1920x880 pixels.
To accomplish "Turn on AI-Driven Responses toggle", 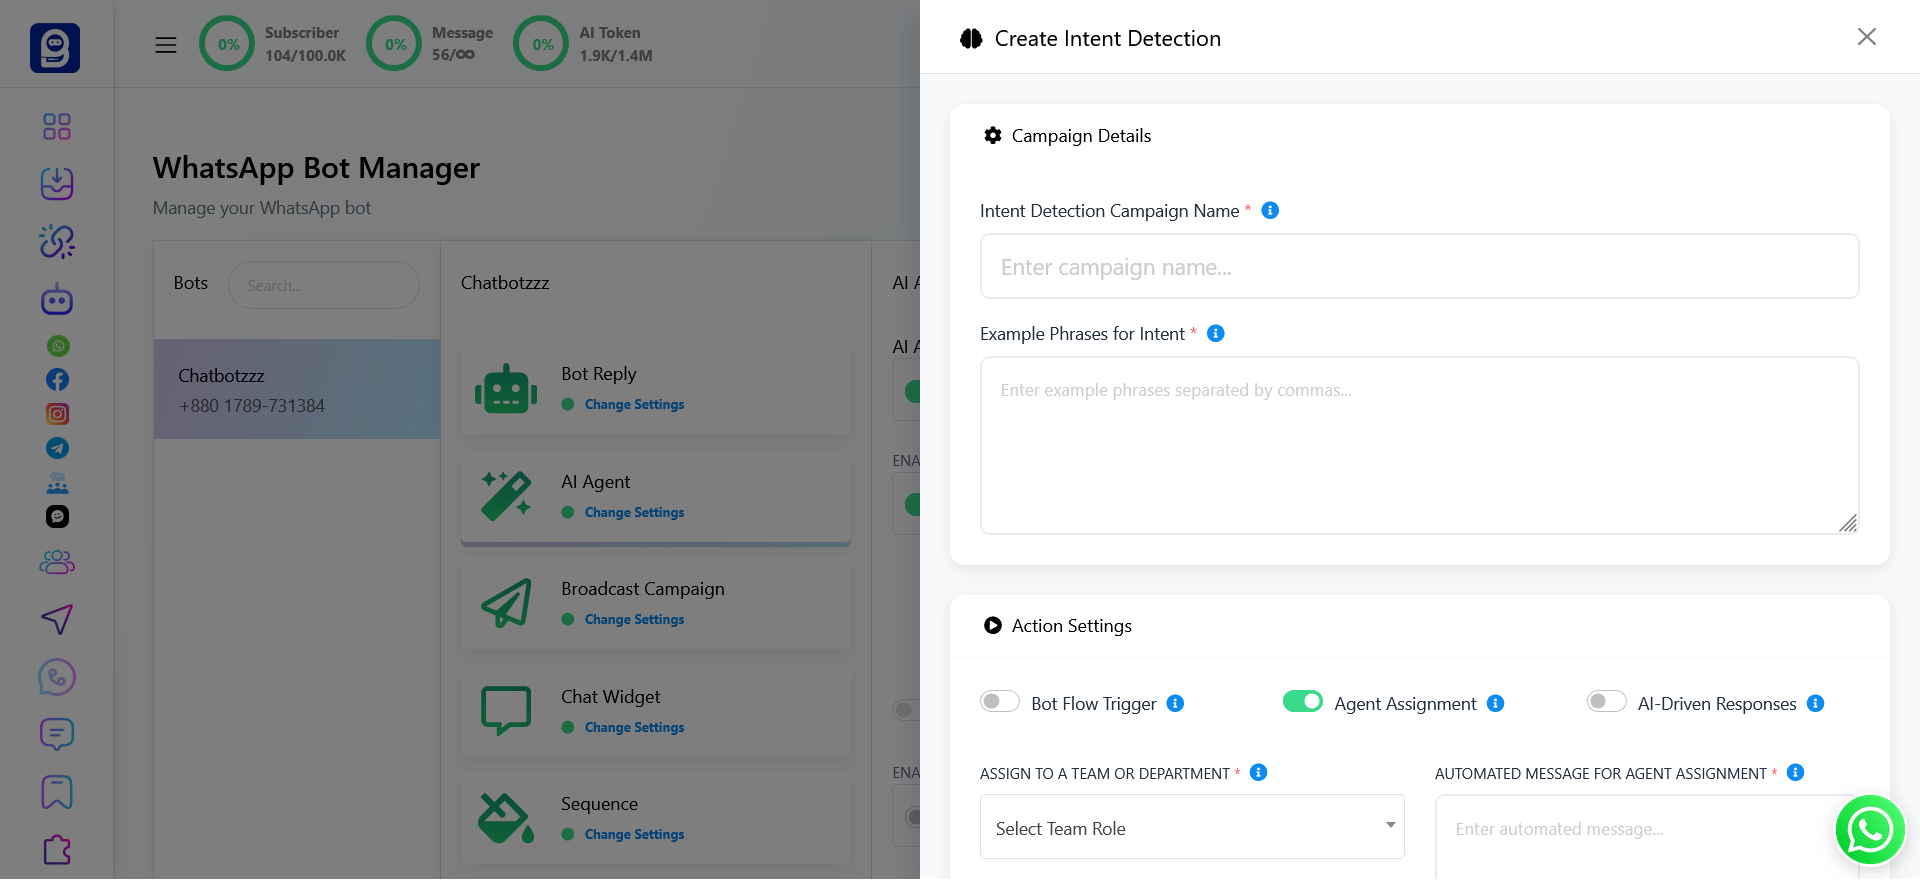I will point(1606,702).
